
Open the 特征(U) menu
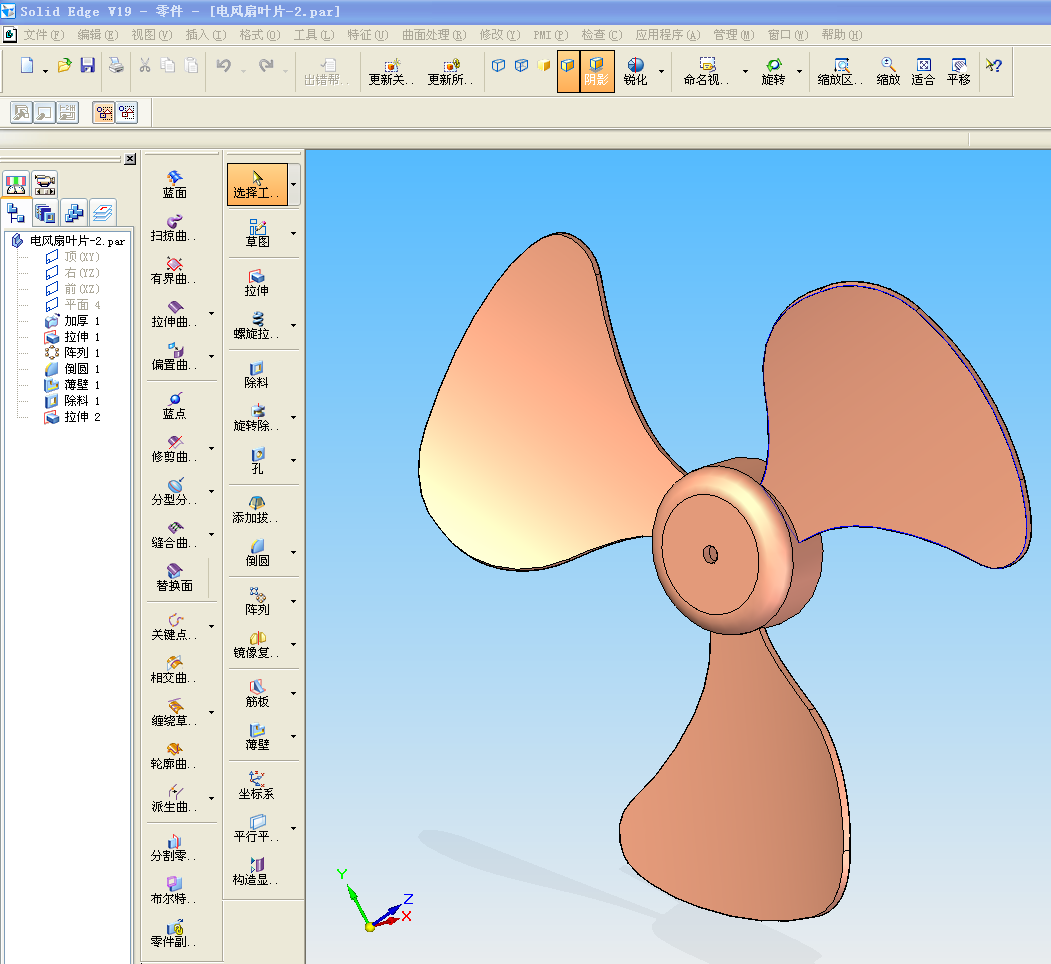tap(367, 35)
